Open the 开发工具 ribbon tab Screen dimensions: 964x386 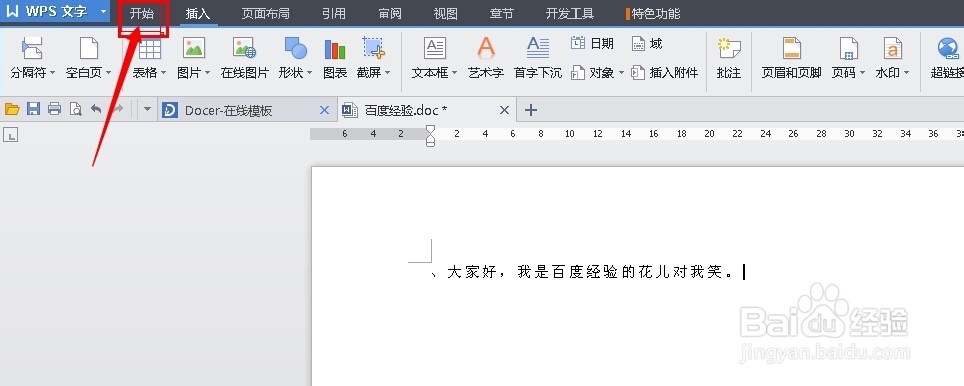tap(569, 13)
